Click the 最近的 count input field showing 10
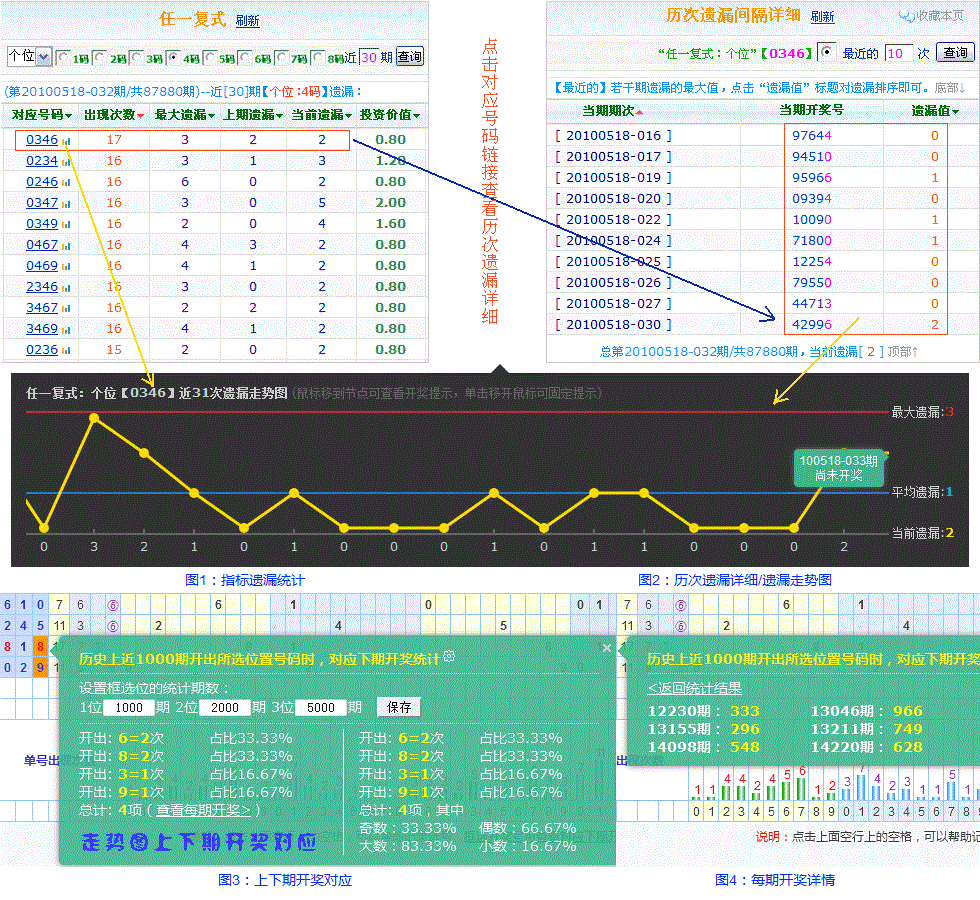 (898, 53)
